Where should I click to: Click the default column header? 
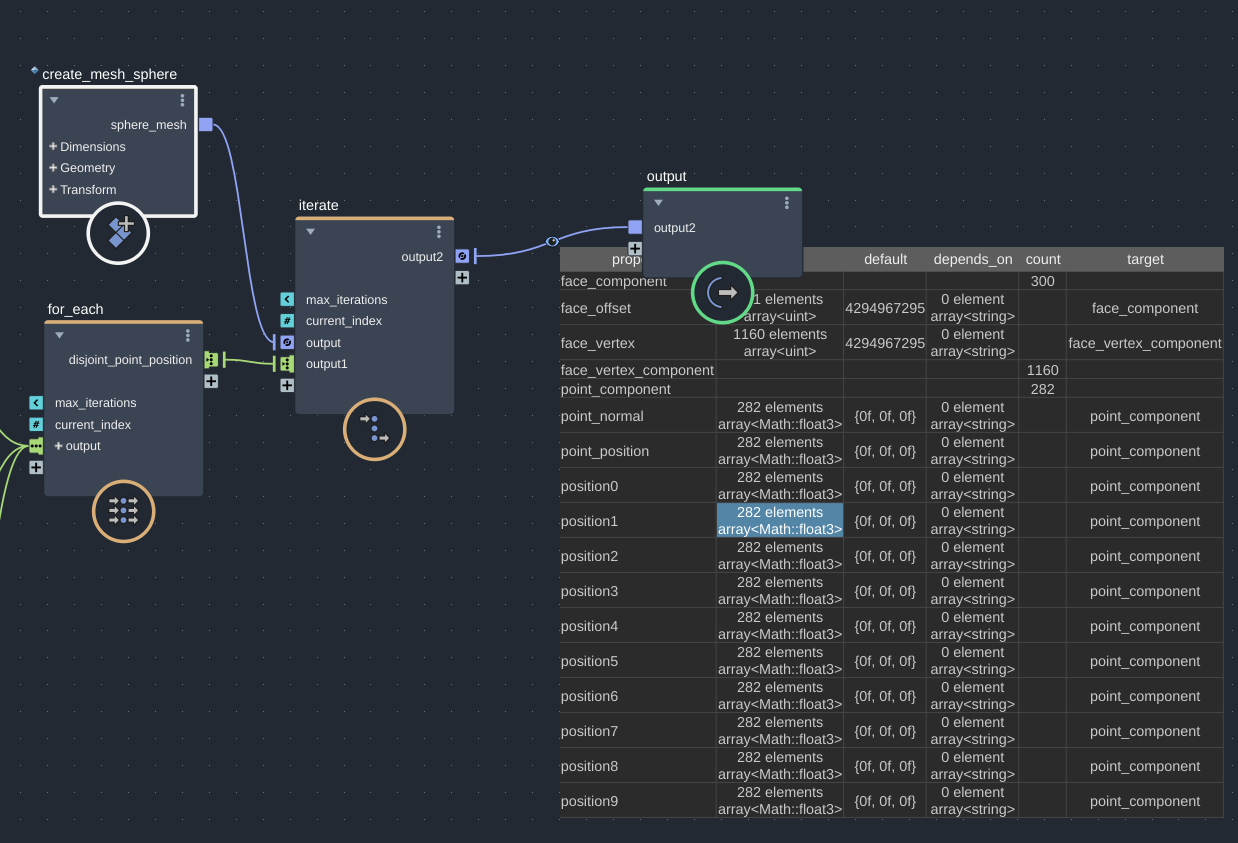(x=885, y=259)
